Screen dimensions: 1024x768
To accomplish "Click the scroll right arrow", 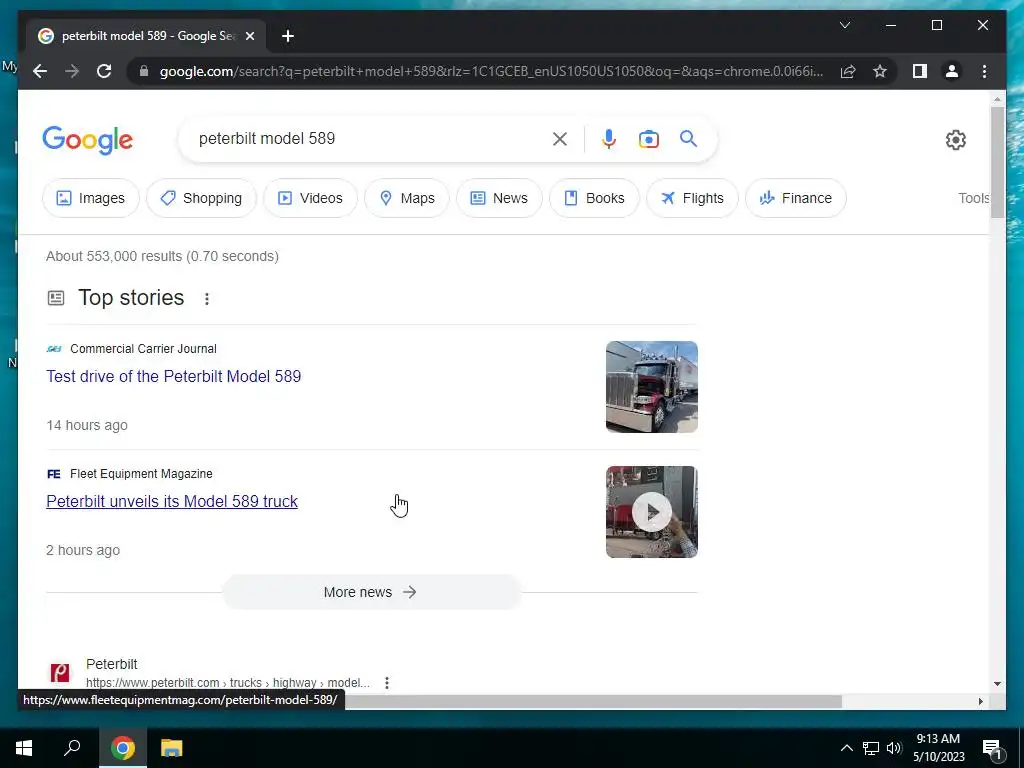I will pos(980,701).
